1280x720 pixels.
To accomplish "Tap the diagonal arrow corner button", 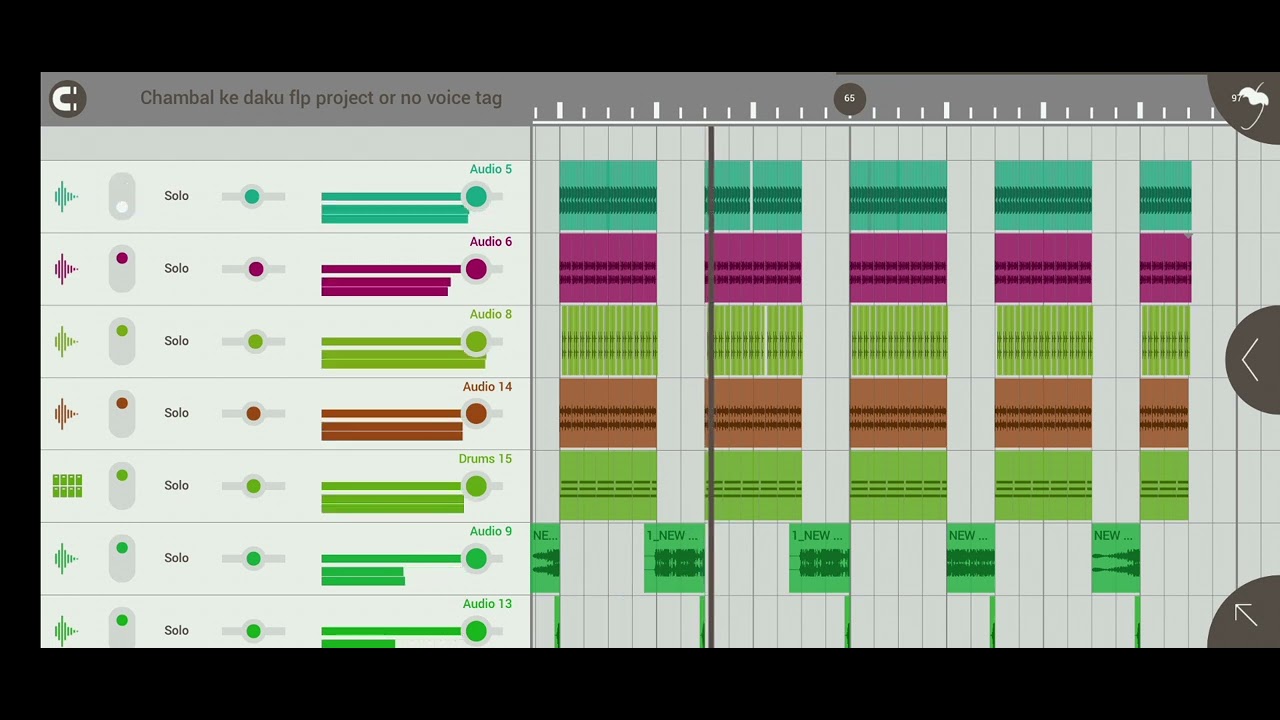I will [1246, 615].
